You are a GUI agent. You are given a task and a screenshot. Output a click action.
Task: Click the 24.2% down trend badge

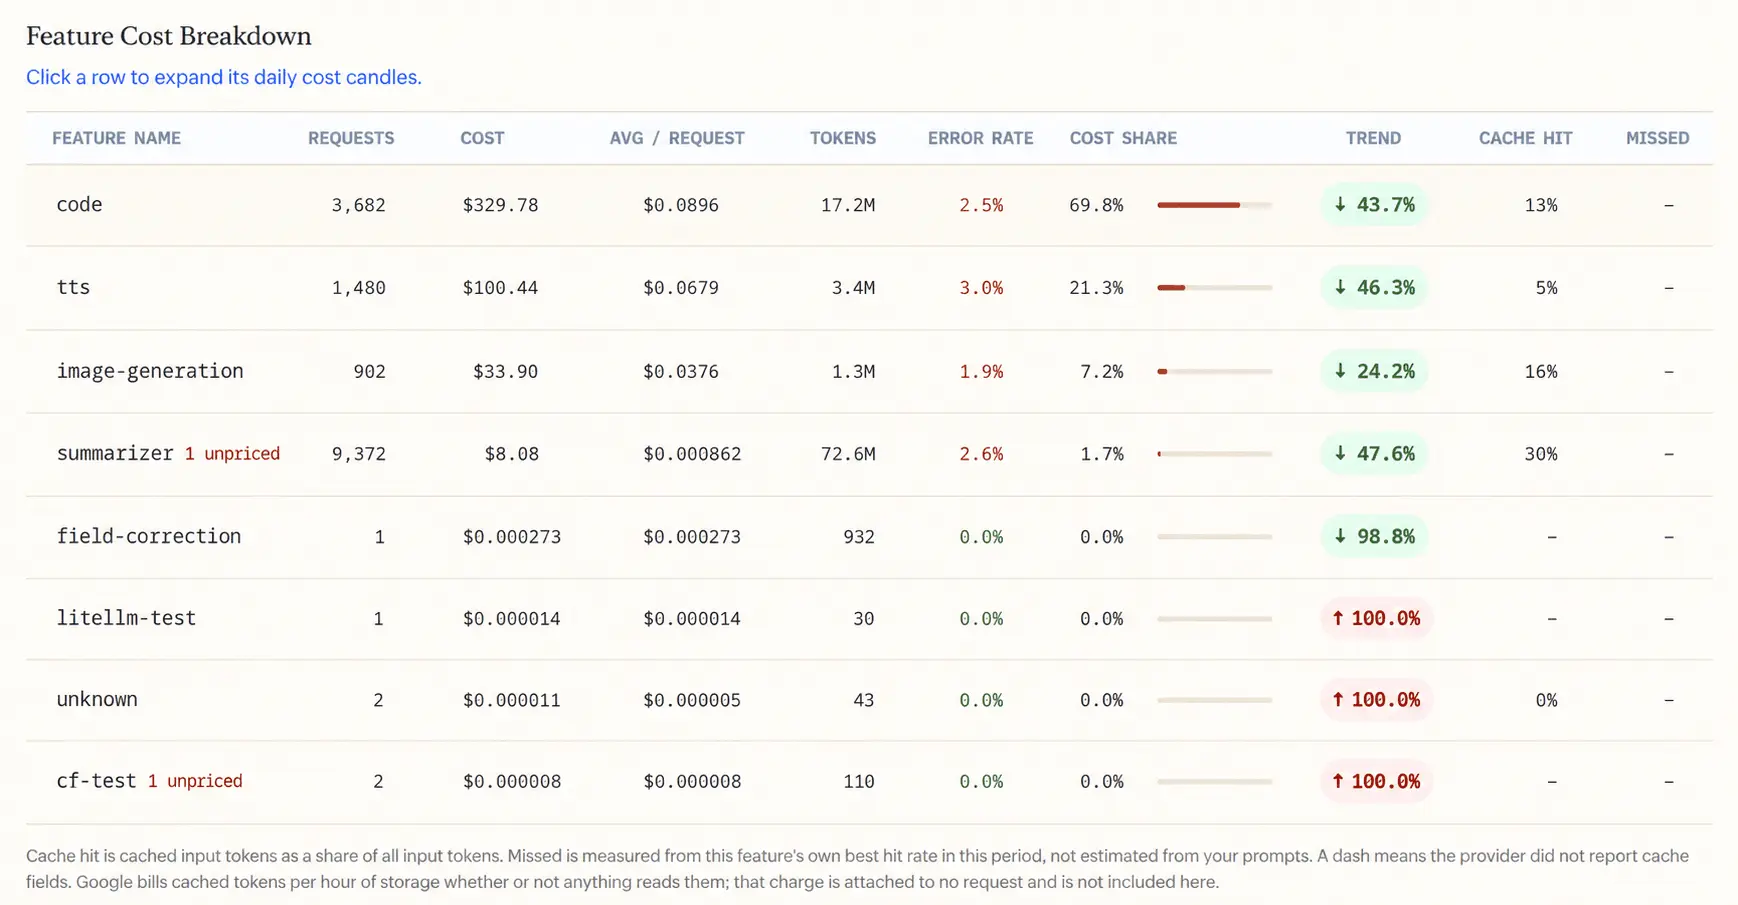[x=1374, y=371]
